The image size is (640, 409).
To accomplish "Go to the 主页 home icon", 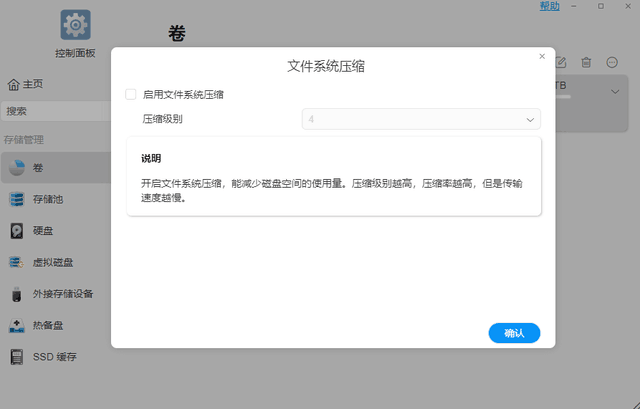I will pos(13,84).
